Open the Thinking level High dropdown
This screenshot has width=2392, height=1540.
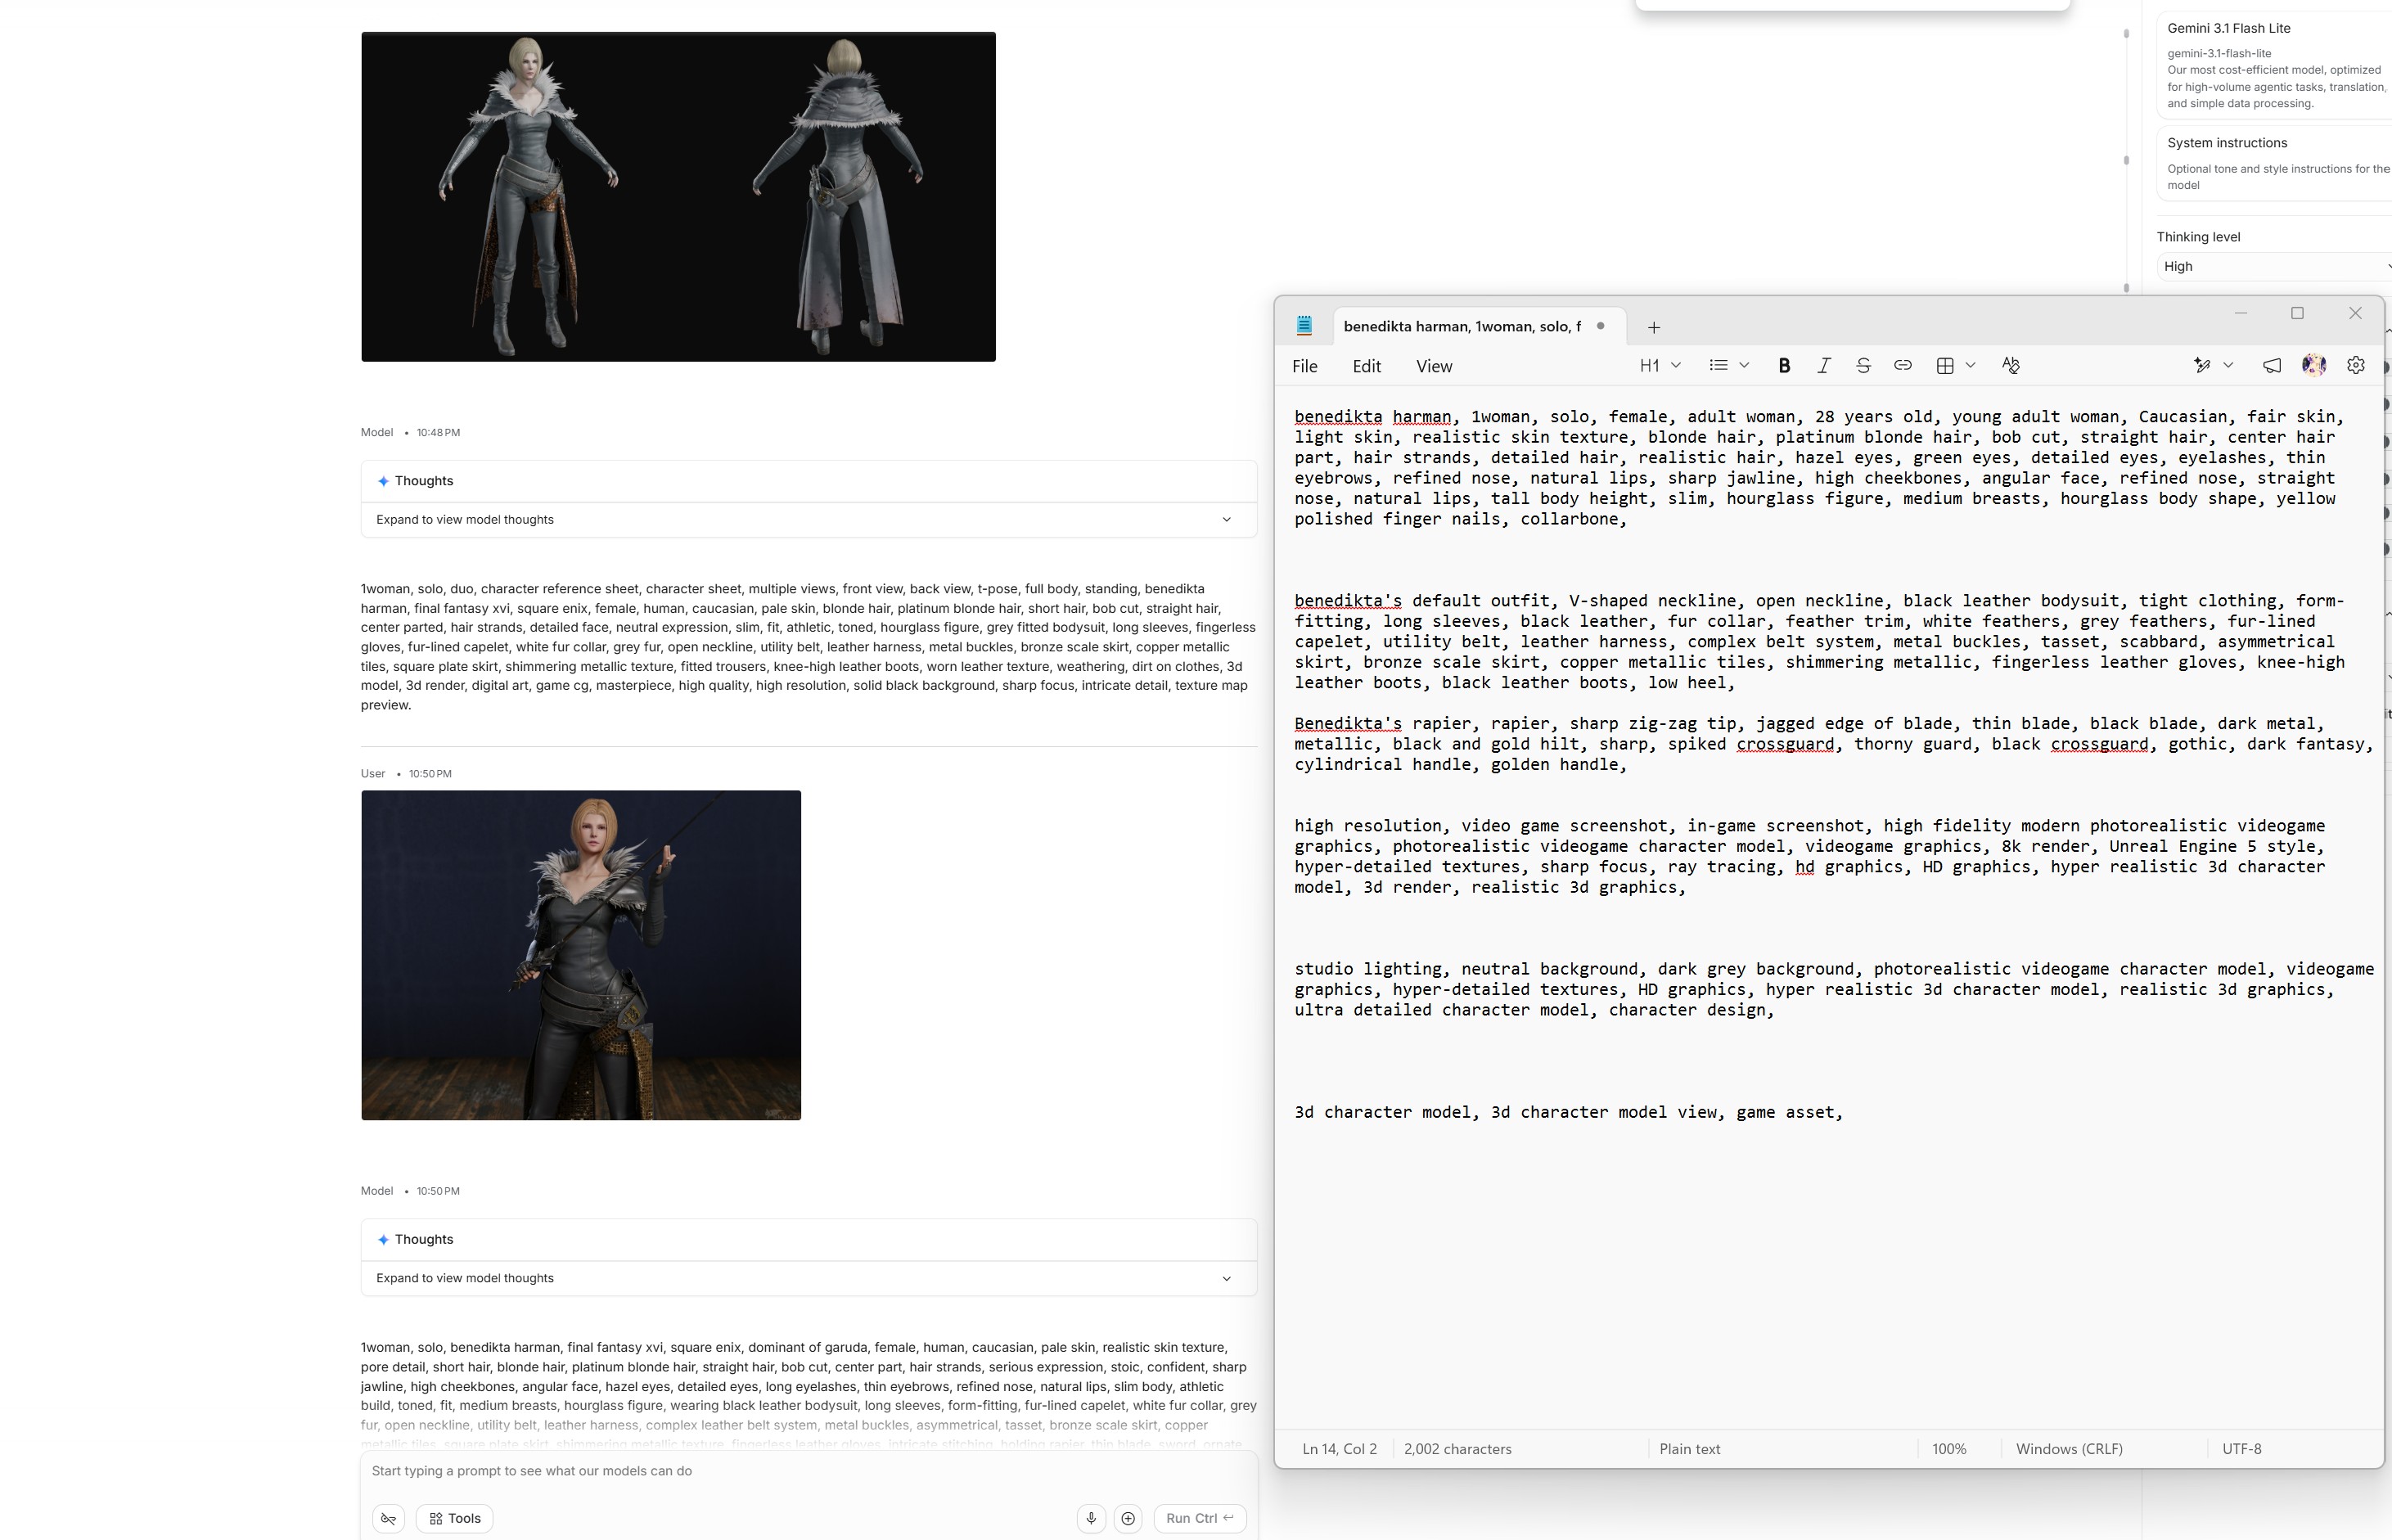point(2274,266)
